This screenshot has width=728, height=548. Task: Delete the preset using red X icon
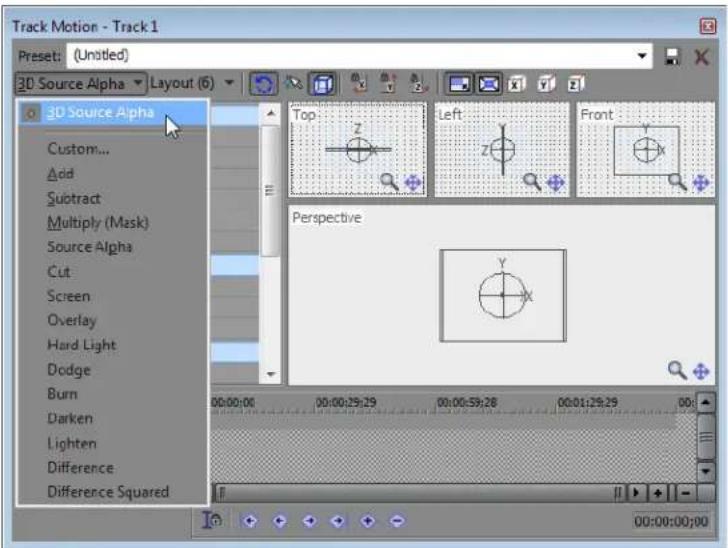click(701, 57)
